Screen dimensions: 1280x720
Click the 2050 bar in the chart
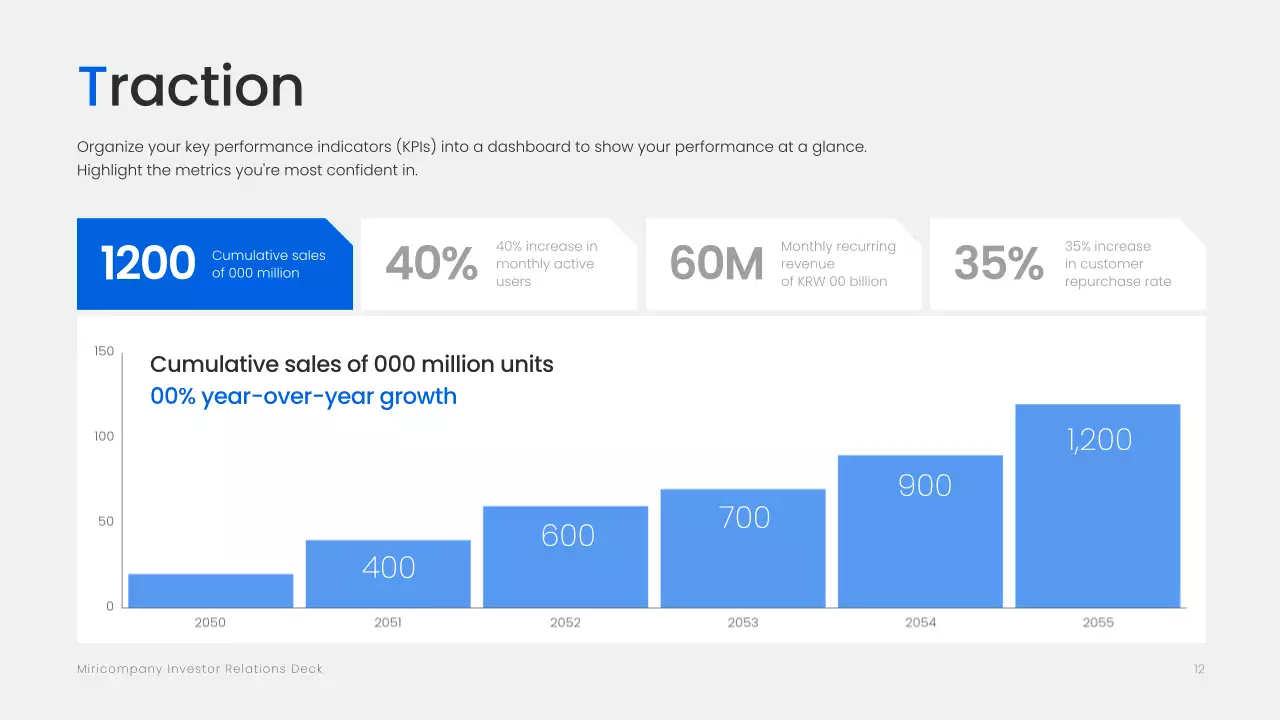tap(210, 588)
